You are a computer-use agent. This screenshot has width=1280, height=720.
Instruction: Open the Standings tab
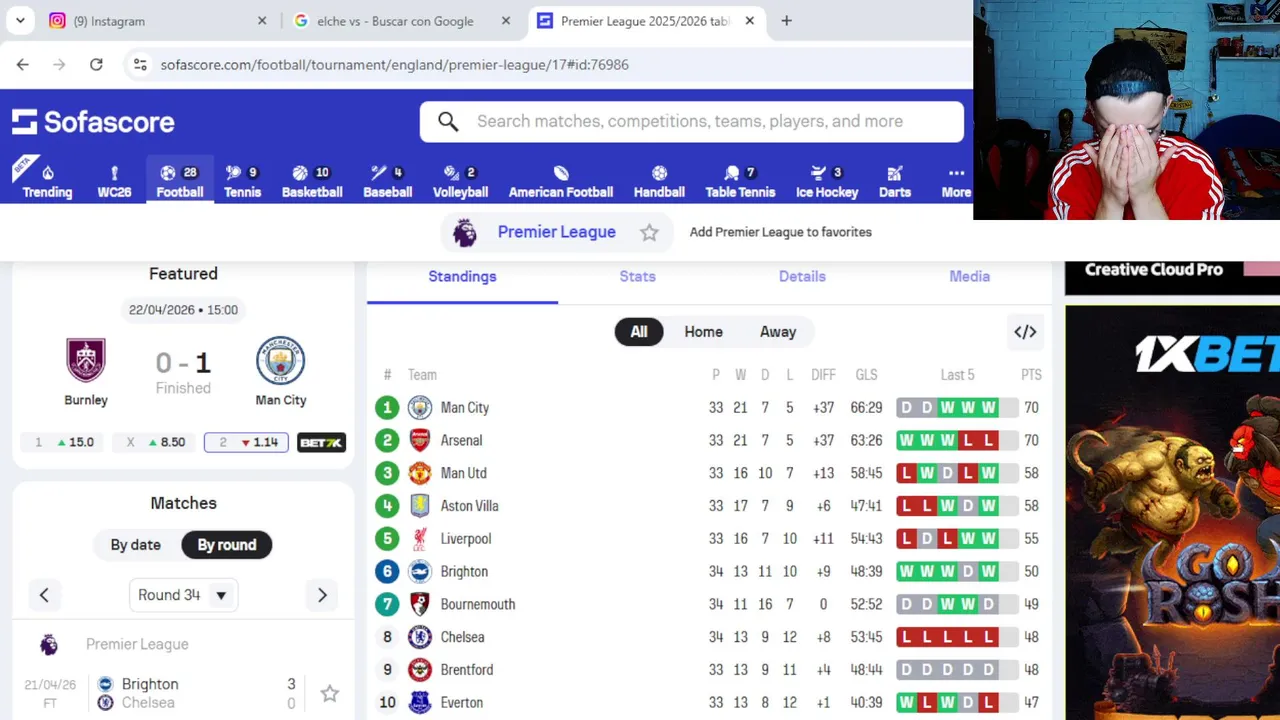(462, 277)
